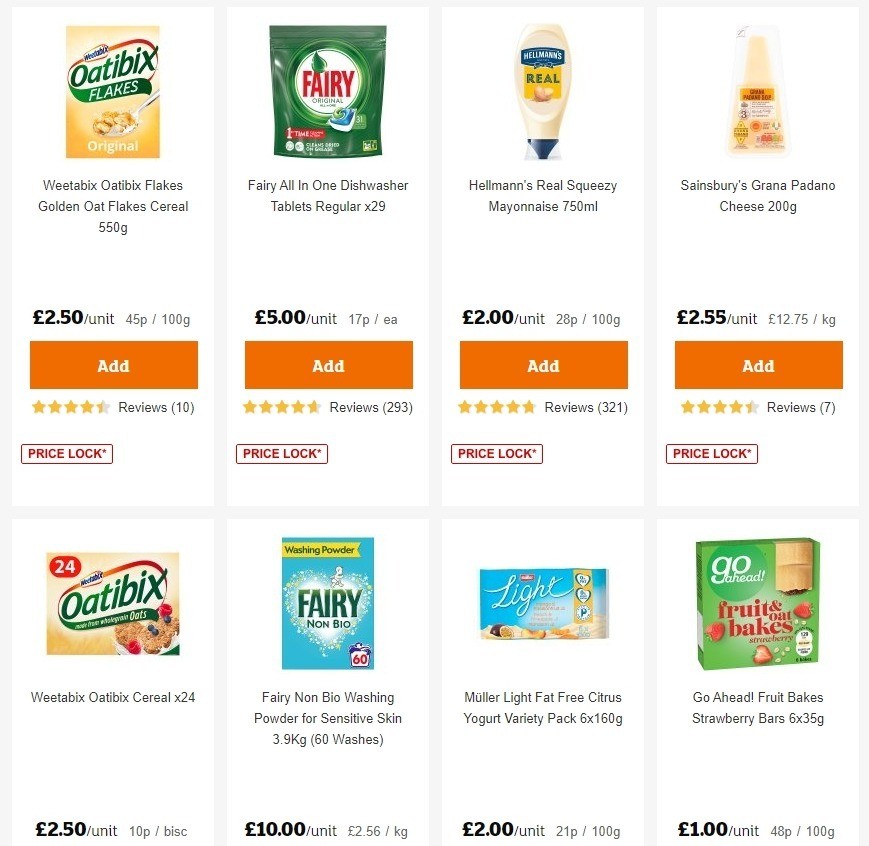
Task: Click the star rating below Grana Padano cheese
Action: pos(712,407)
